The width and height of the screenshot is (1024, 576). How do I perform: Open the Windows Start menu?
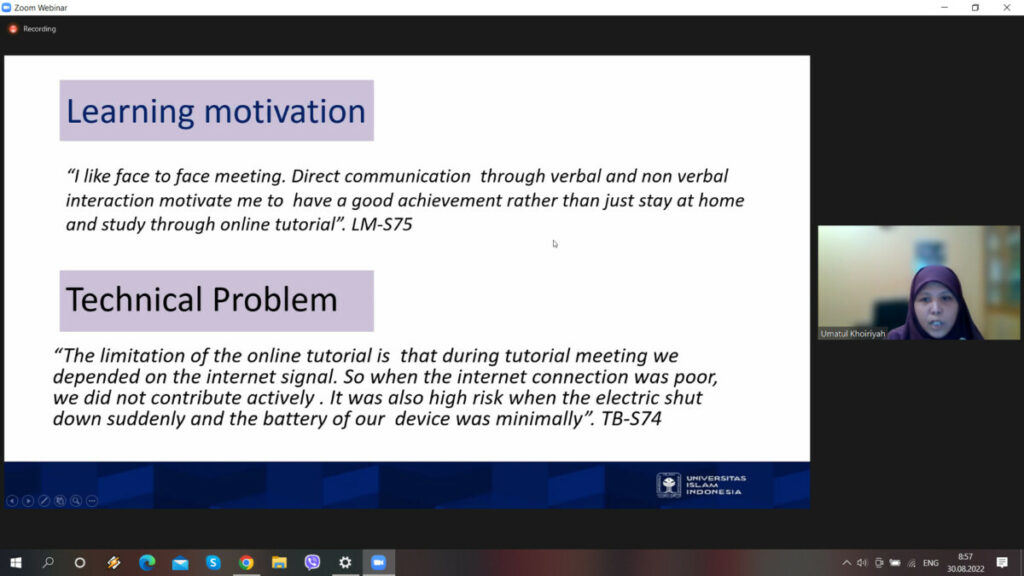click(x=15, y=563)
